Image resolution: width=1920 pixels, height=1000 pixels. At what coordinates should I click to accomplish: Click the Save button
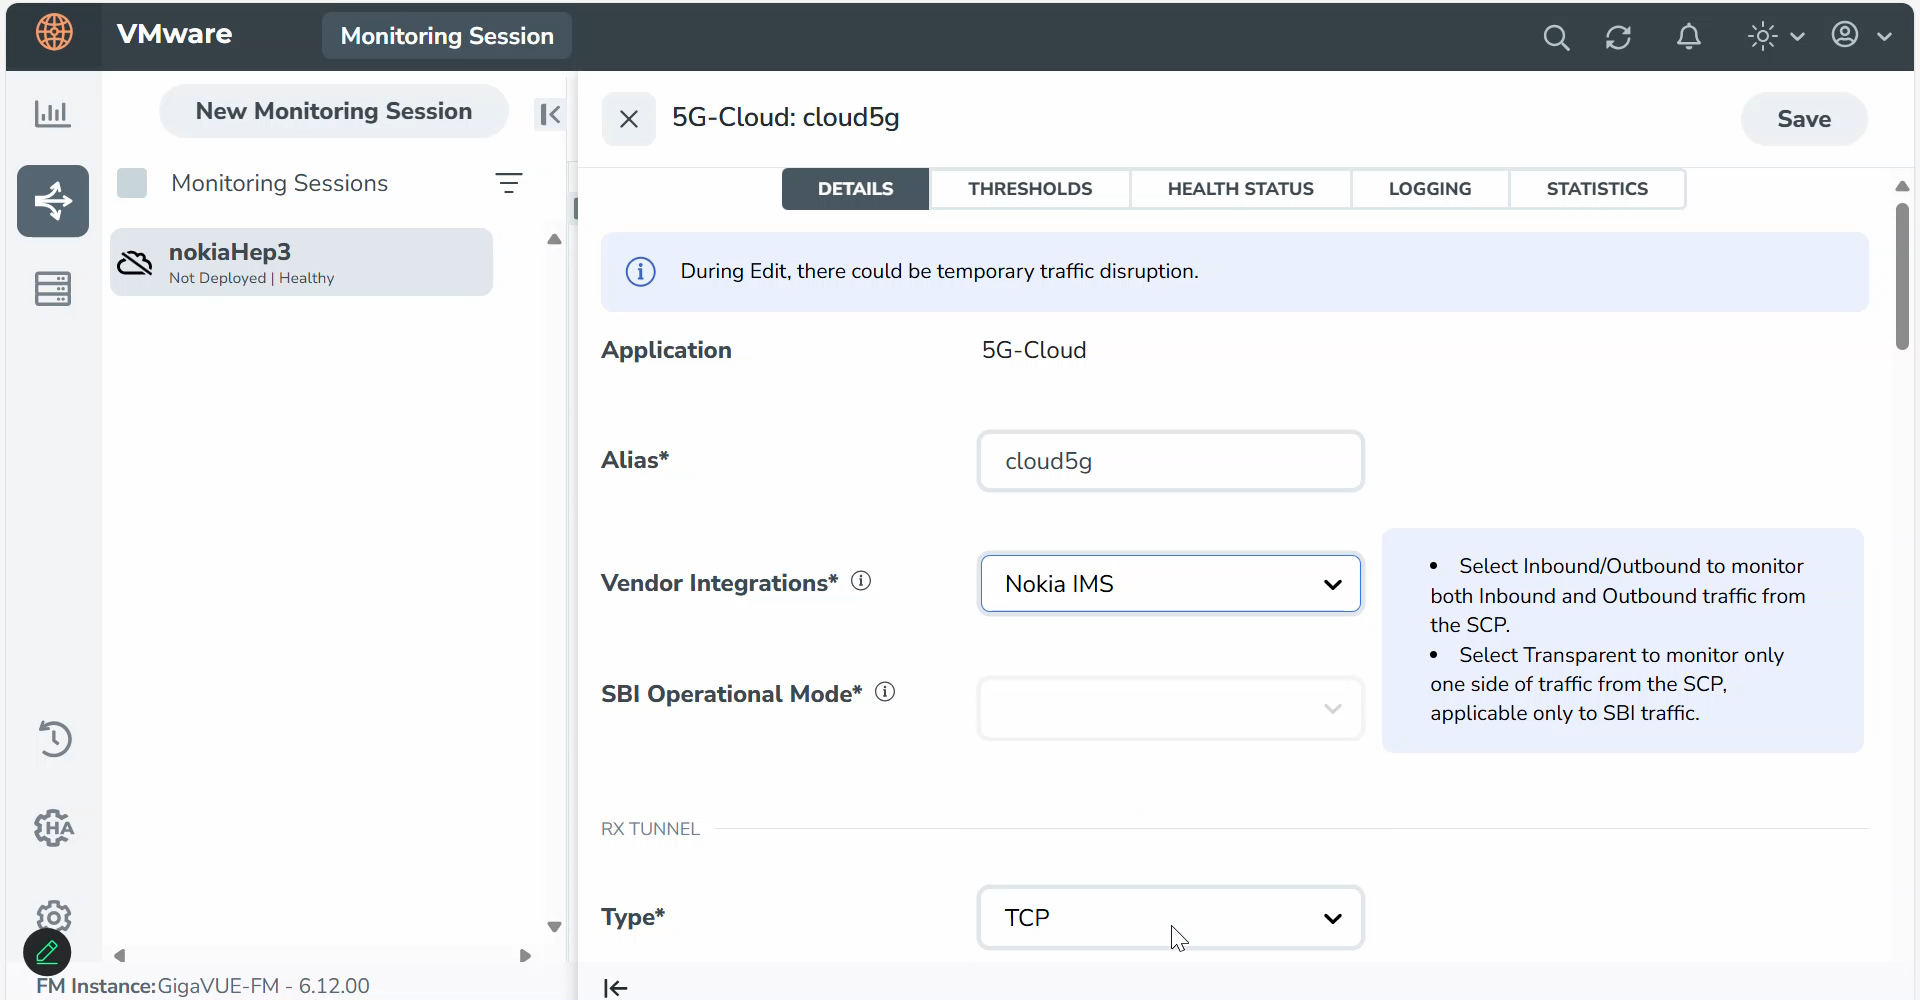tap(1803, 119)
